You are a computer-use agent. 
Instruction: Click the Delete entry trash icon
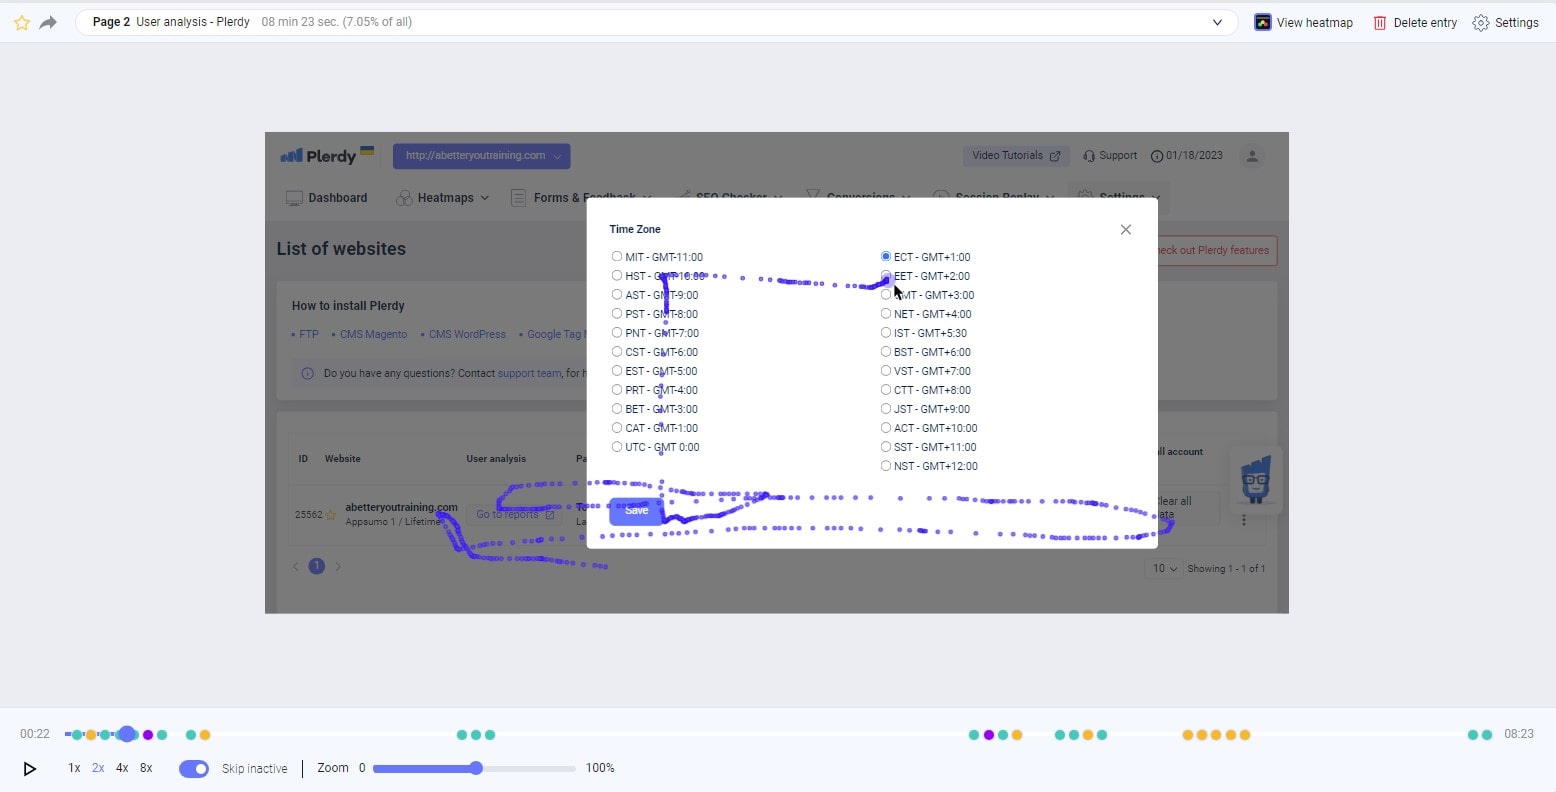(x=1380, y=22)
